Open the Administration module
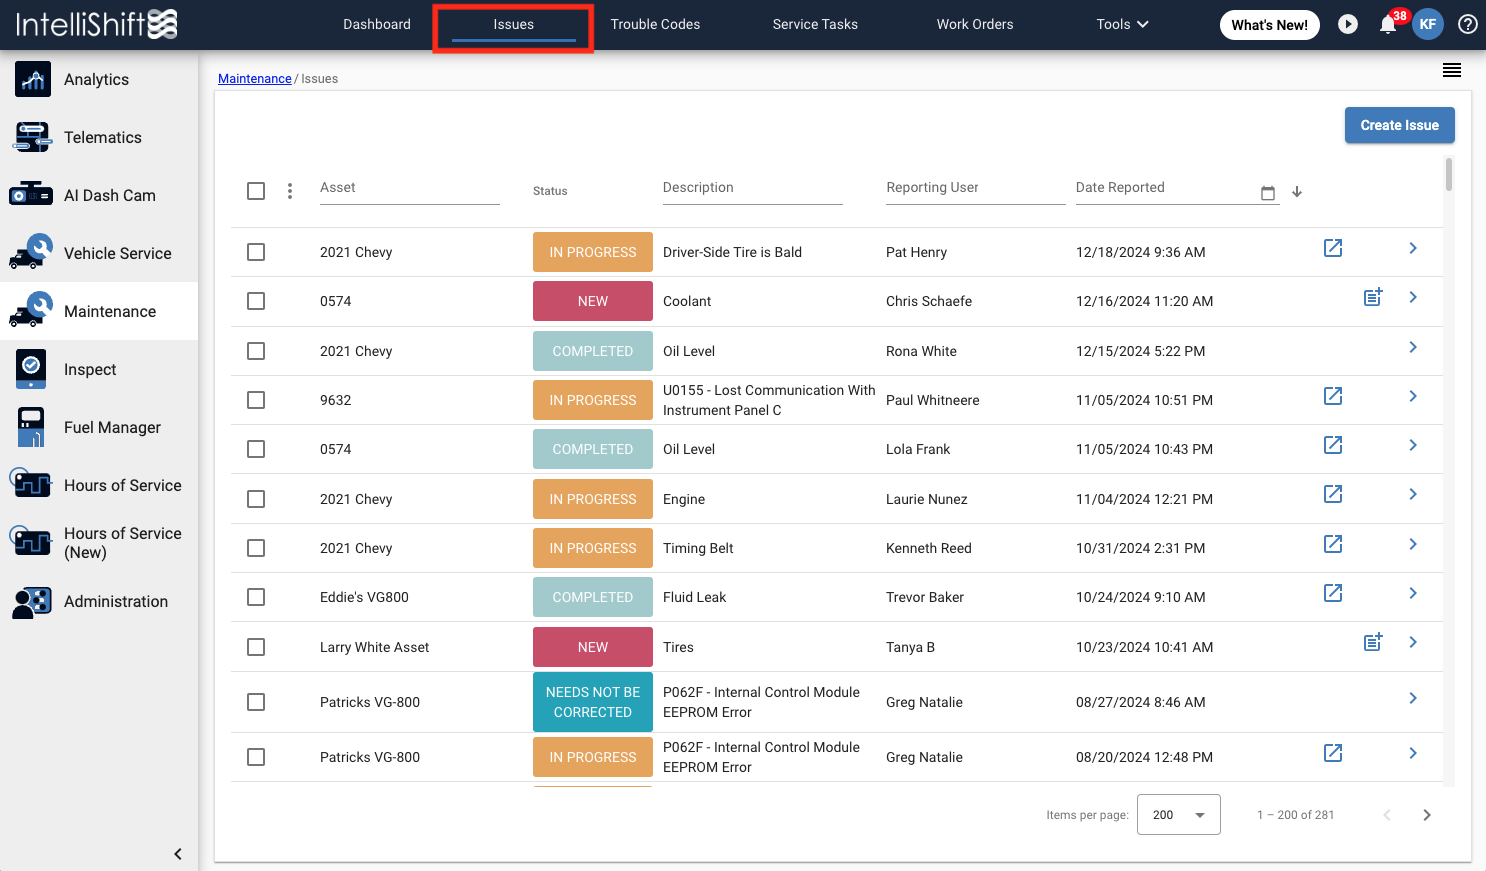Image resolution: width=1486 pixels, height=871 pixels. (99, 601)
